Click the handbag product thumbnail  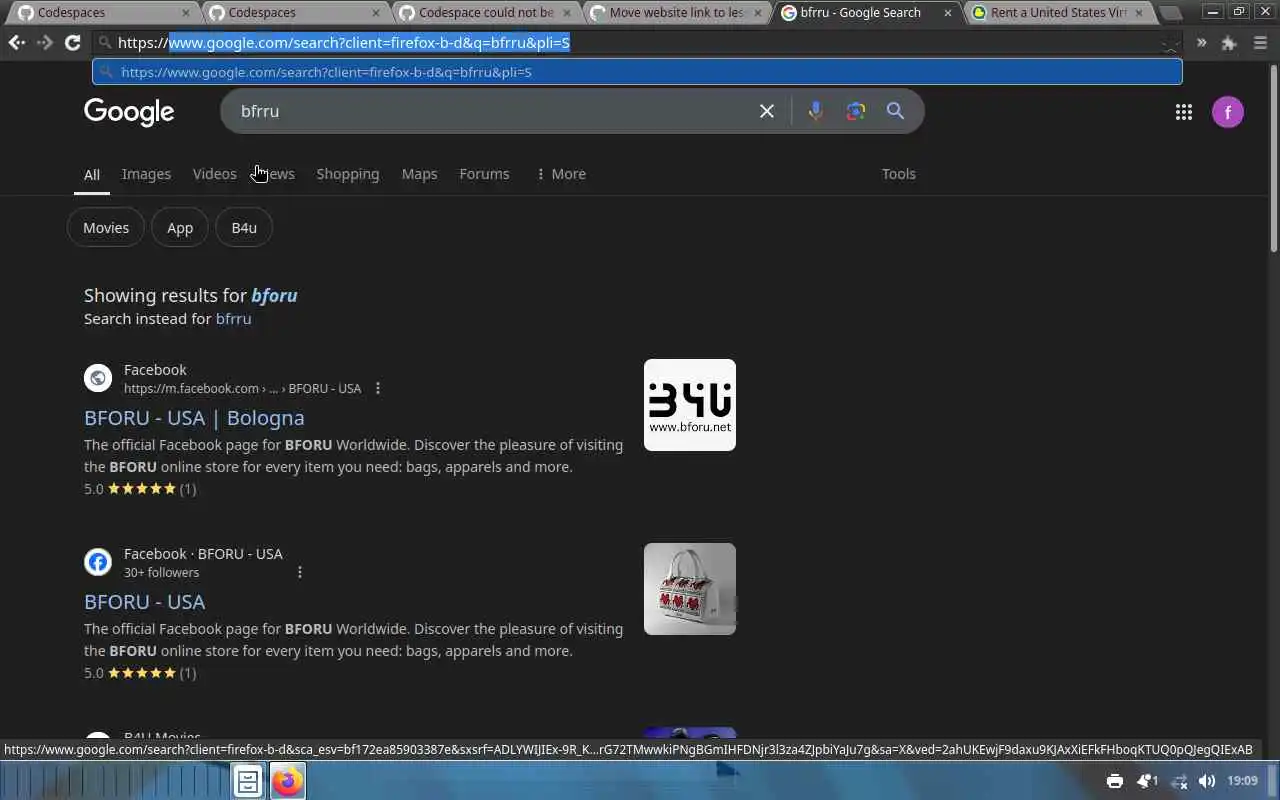click(x=690, y=589)
